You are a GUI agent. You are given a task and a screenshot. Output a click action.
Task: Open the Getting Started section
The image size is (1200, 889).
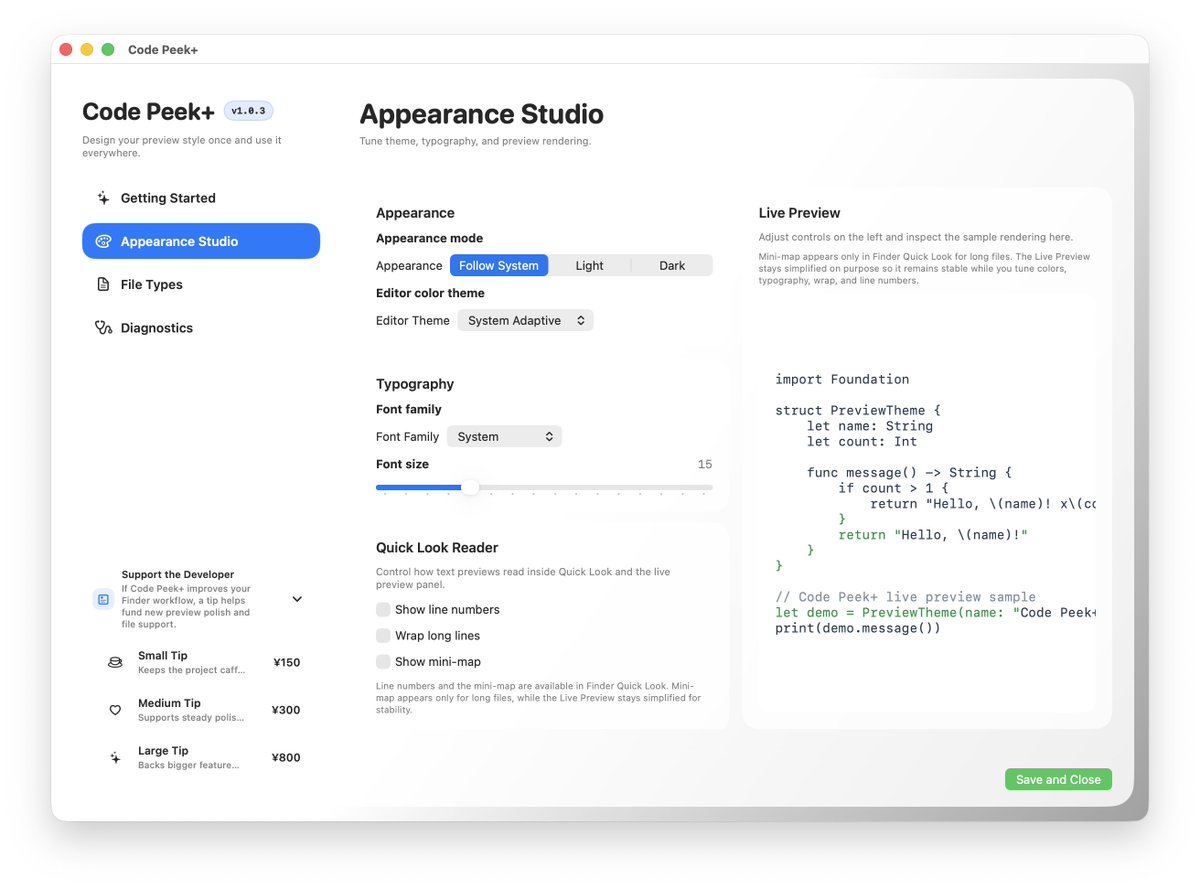[201, 198]
